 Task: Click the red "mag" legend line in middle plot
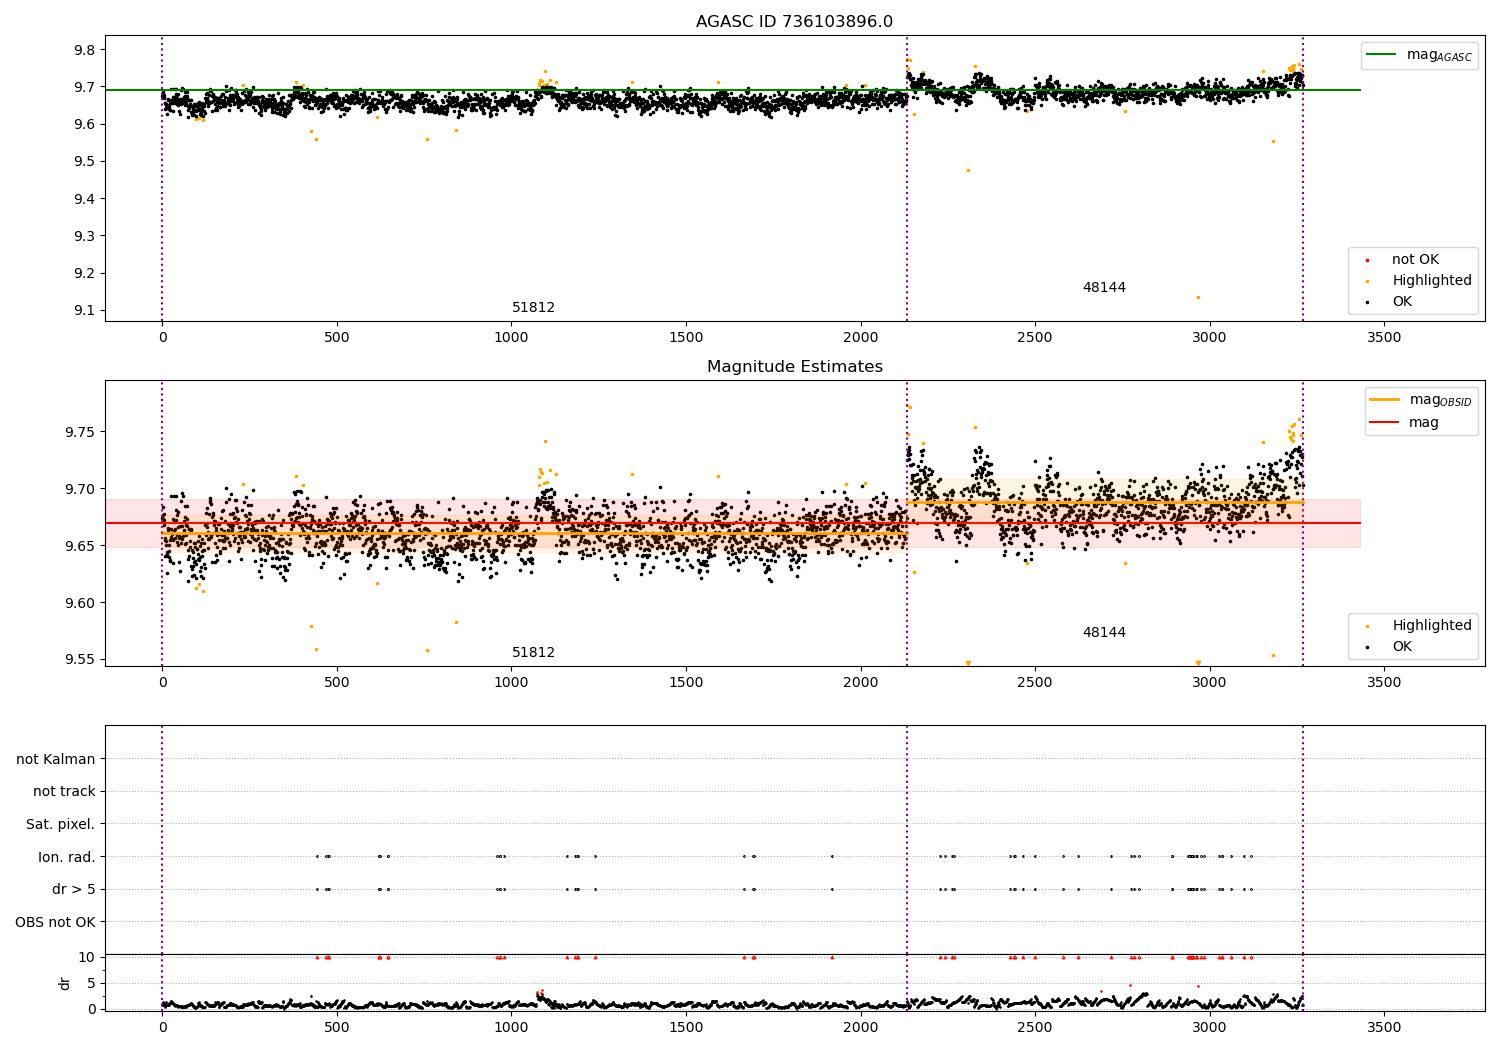click(1385, 423)
